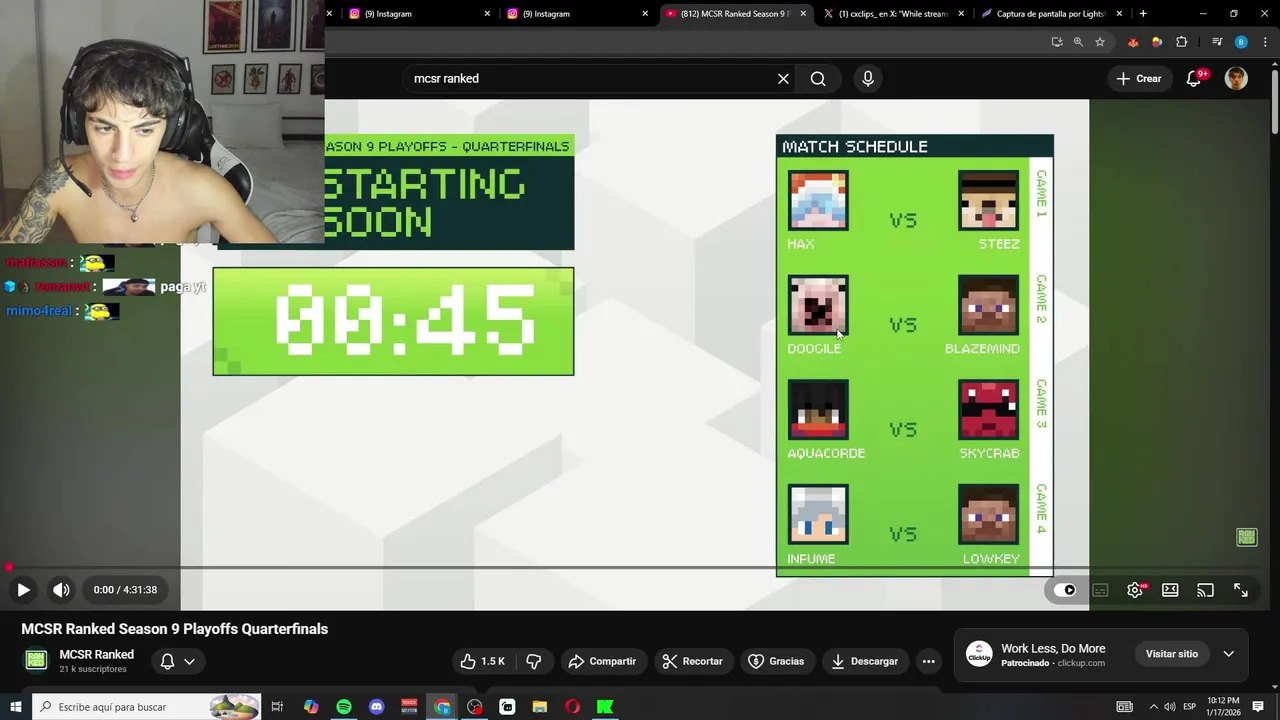Click Visitar sitio on the ClickUp ad
The height and width of the screenshot is (720, 1280).
1171,654
